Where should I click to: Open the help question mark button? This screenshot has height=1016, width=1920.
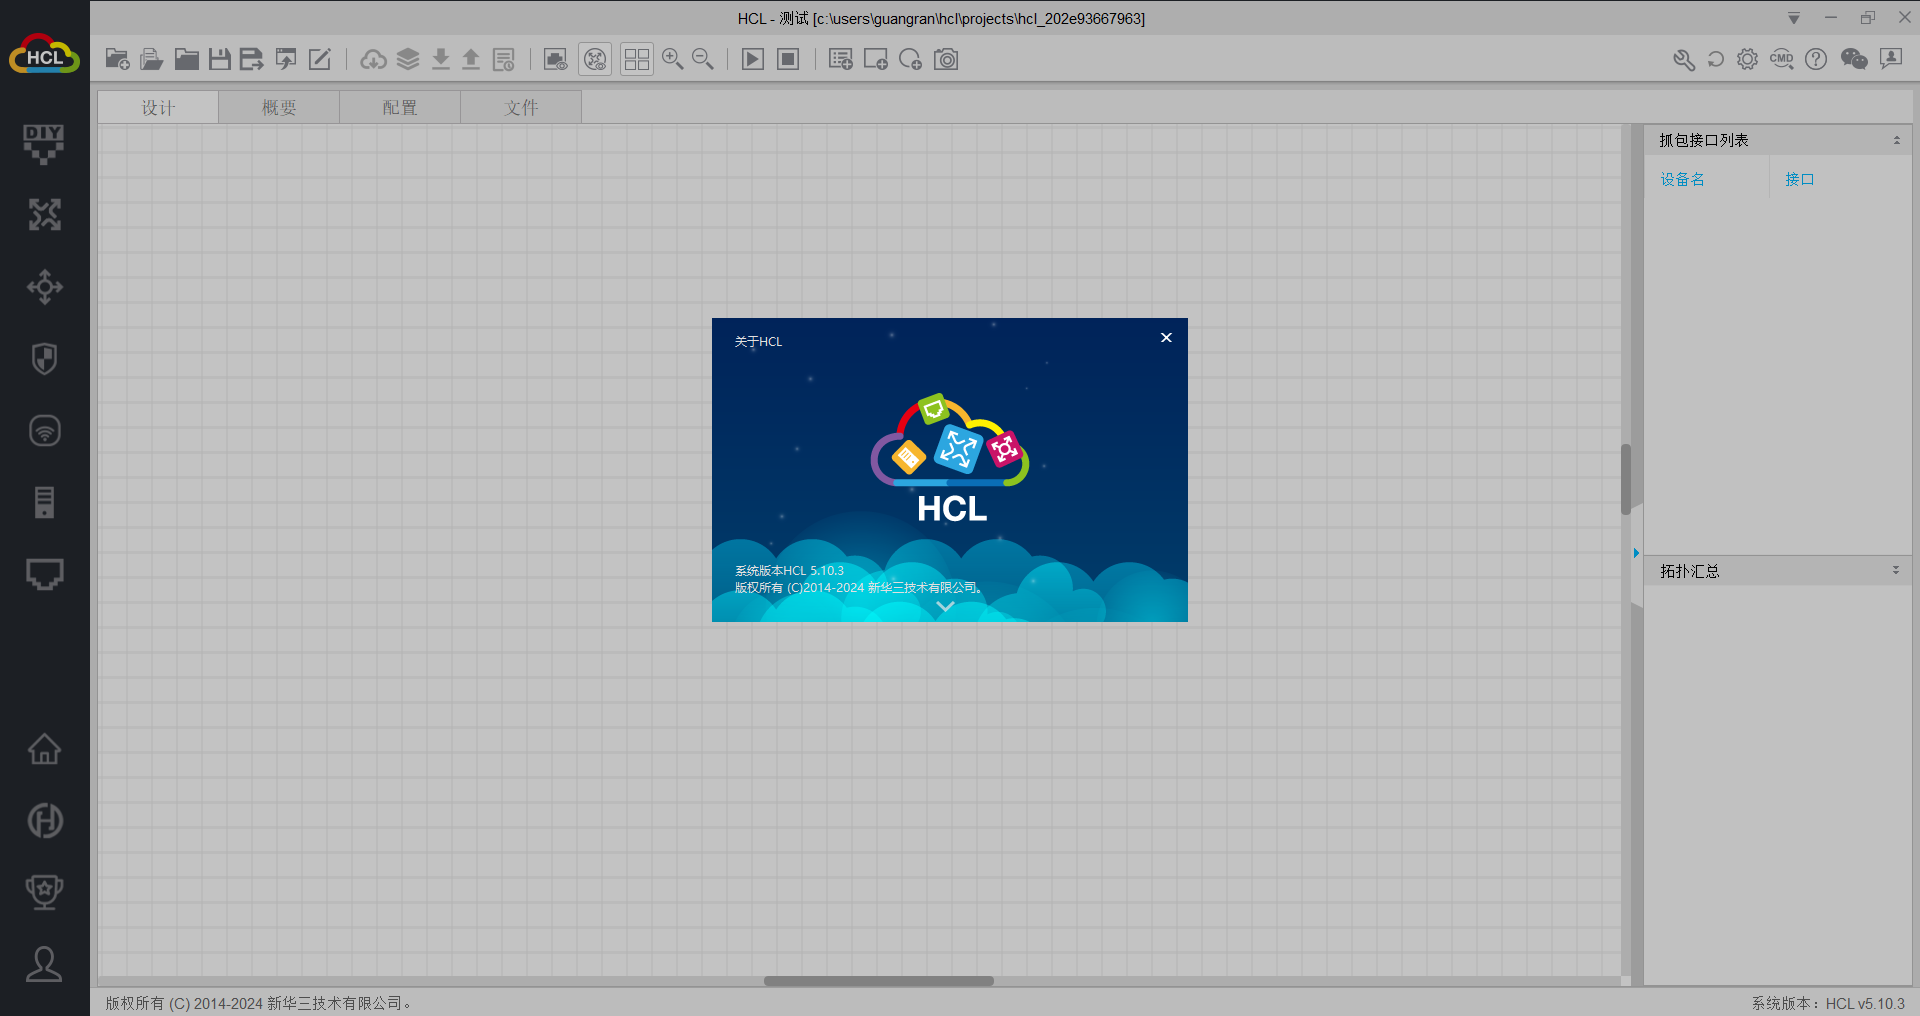click(x=1815, y=59)
